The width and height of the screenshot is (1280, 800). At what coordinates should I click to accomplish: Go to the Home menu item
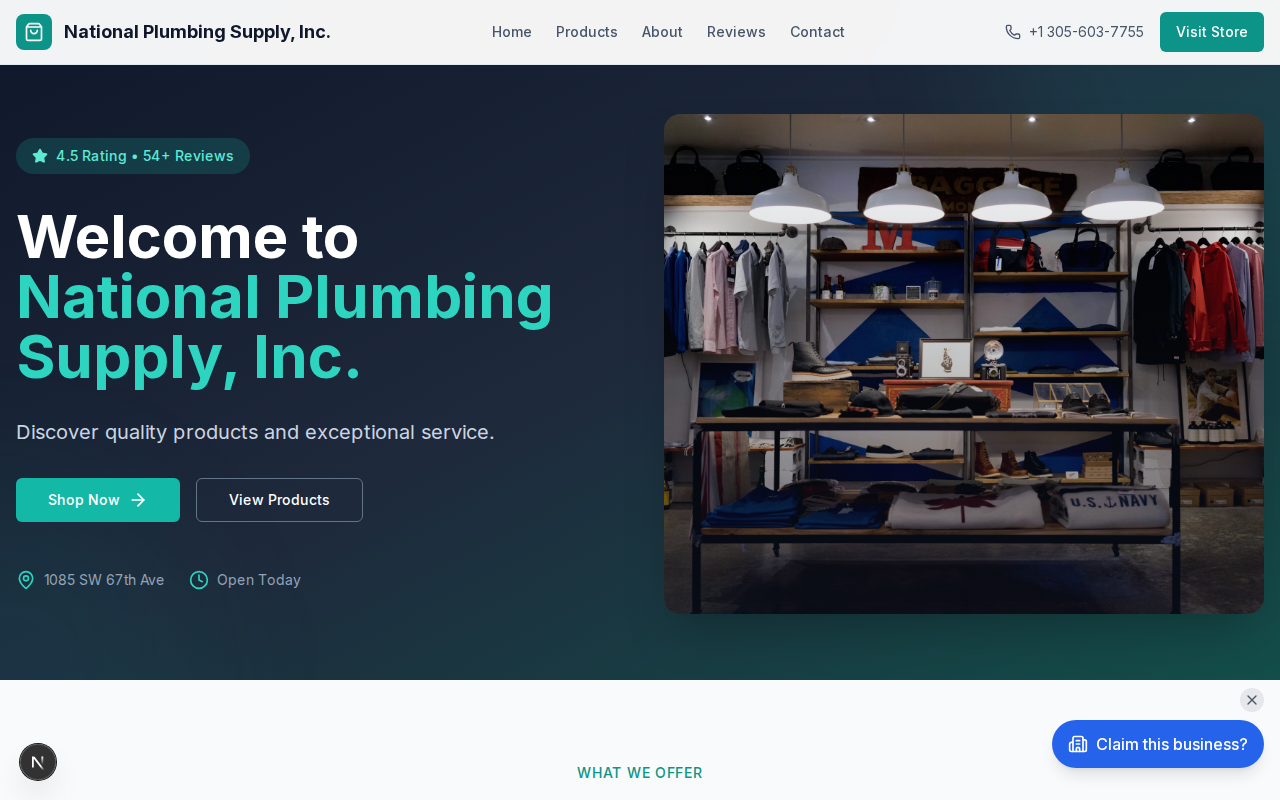tap(512, 32)
